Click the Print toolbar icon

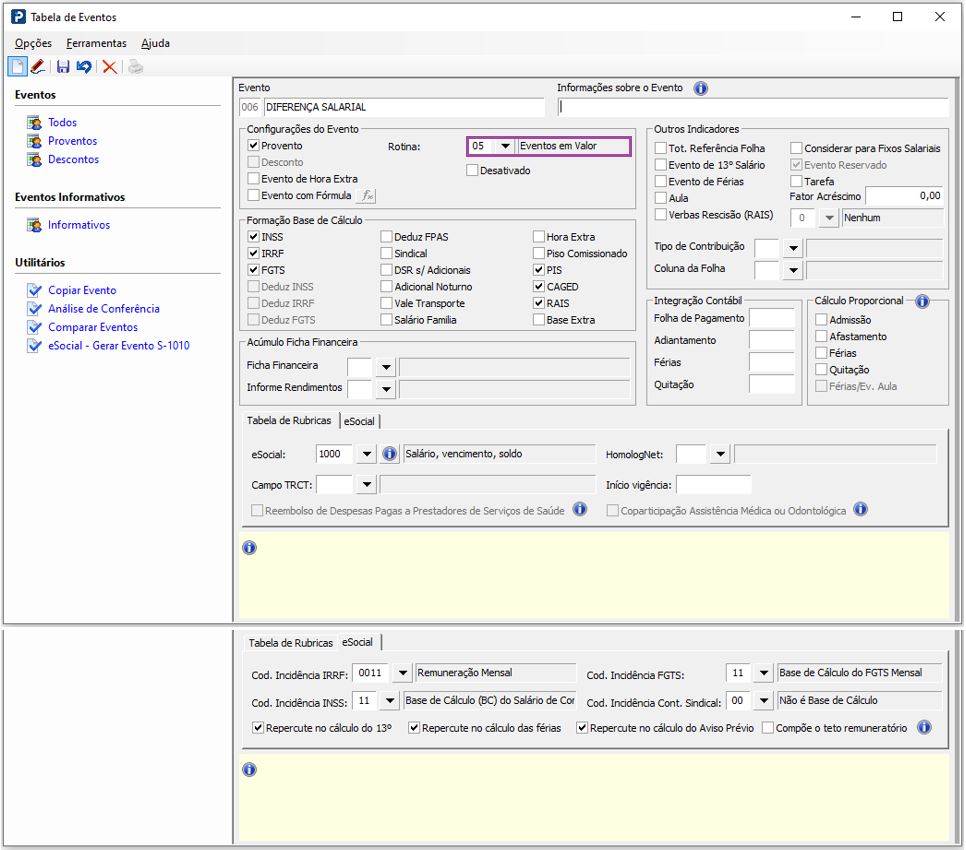135,67
